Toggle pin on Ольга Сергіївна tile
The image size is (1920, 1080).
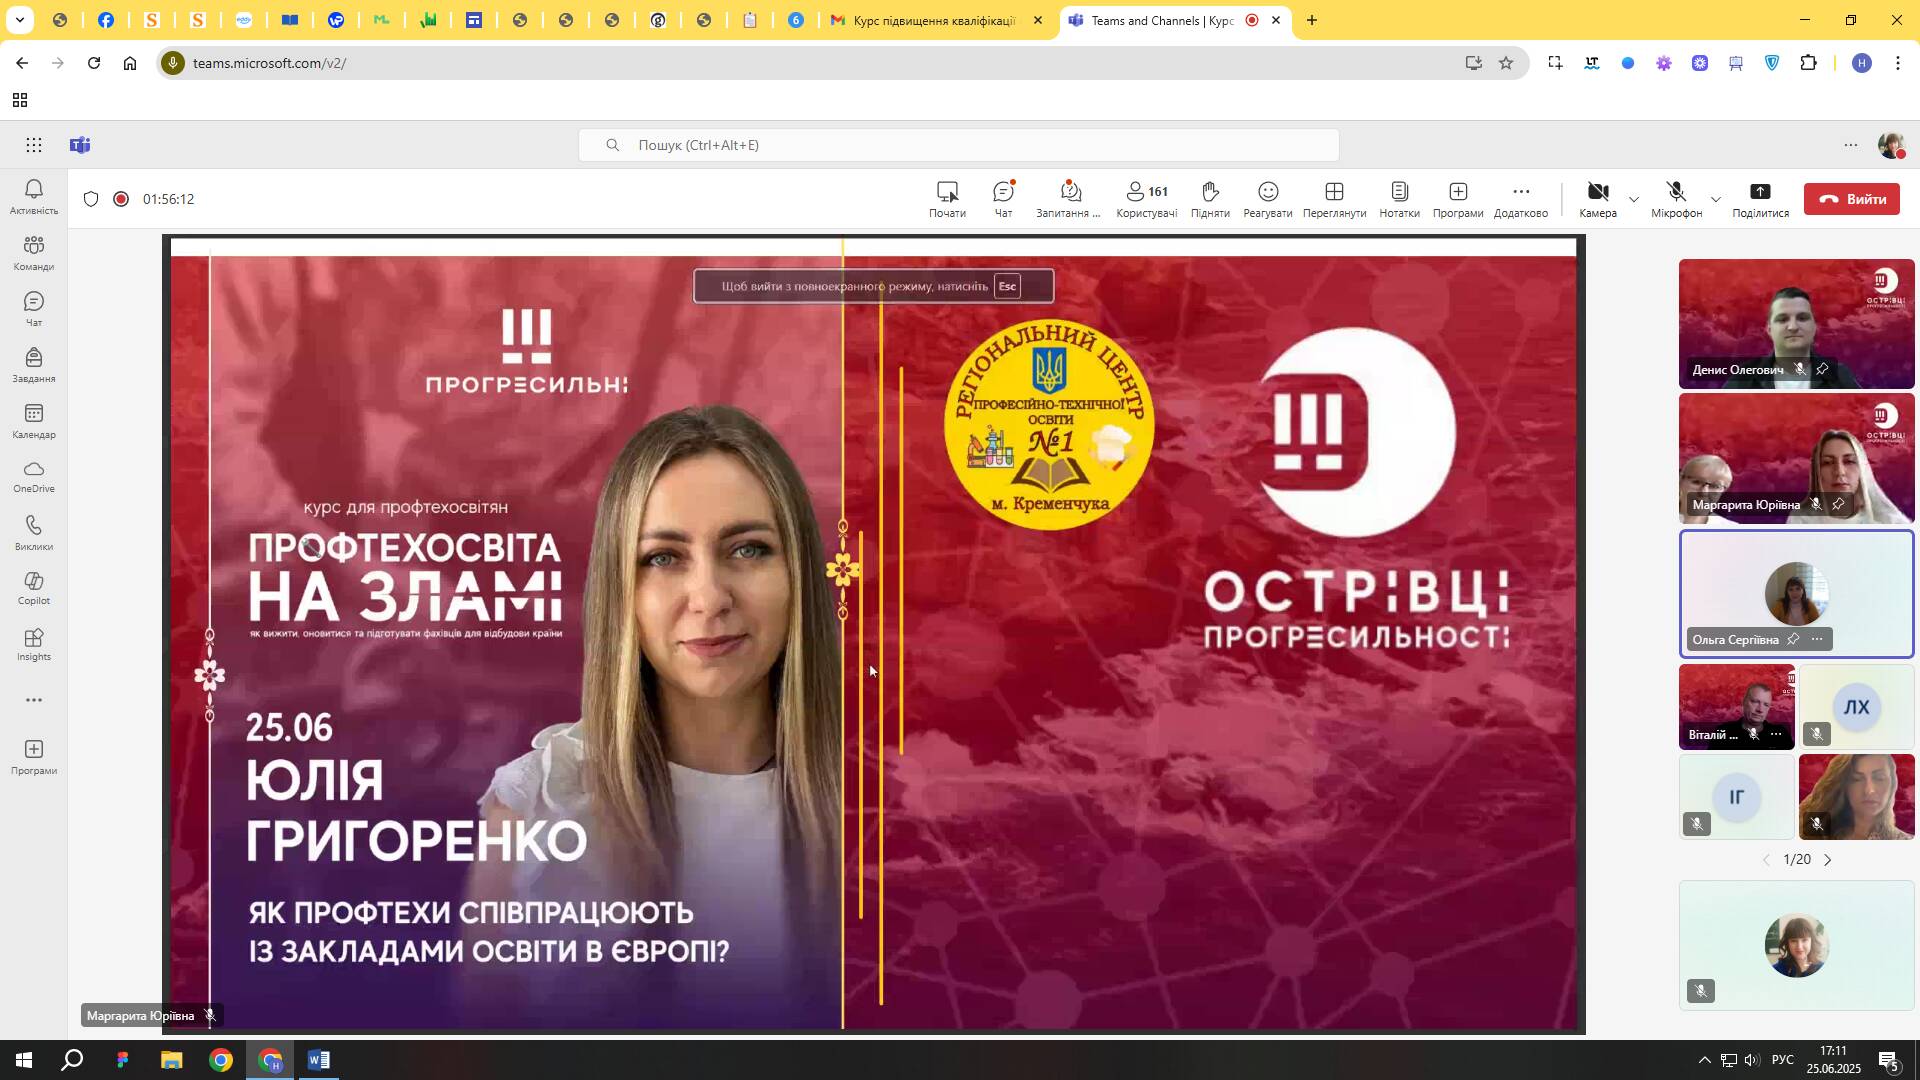pos(1793,639)
